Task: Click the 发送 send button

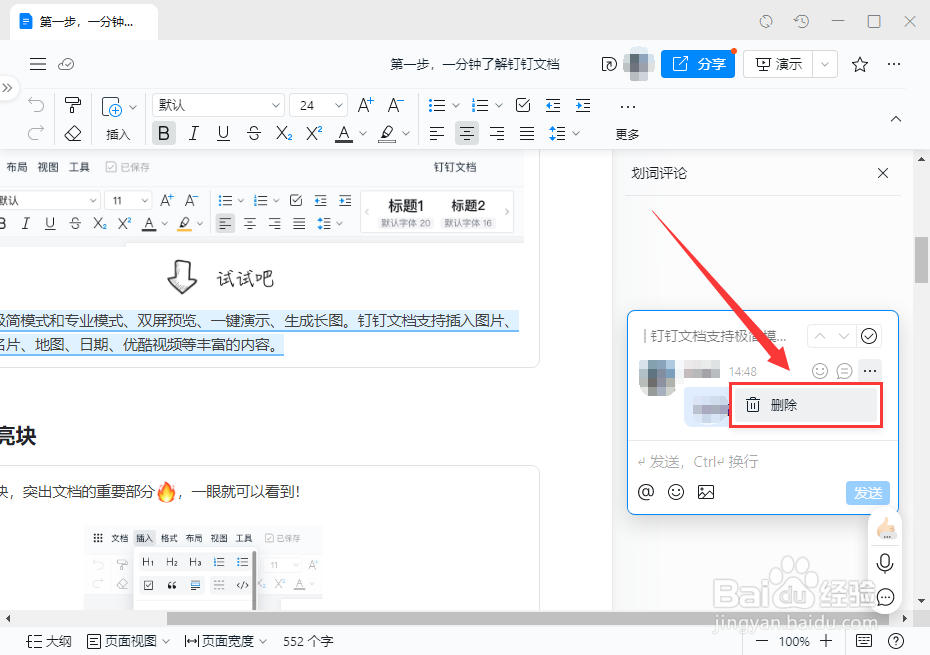Action: point(868,493)
